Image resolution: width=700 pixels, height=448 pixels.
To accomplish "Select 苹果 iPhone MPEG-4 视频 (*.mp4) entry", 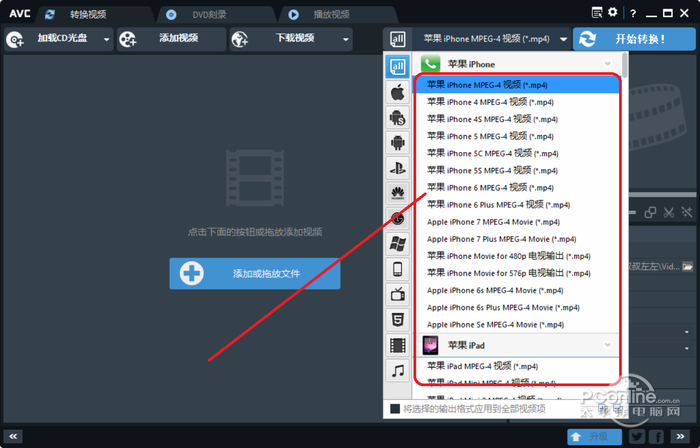I will [x=516, y=85].
